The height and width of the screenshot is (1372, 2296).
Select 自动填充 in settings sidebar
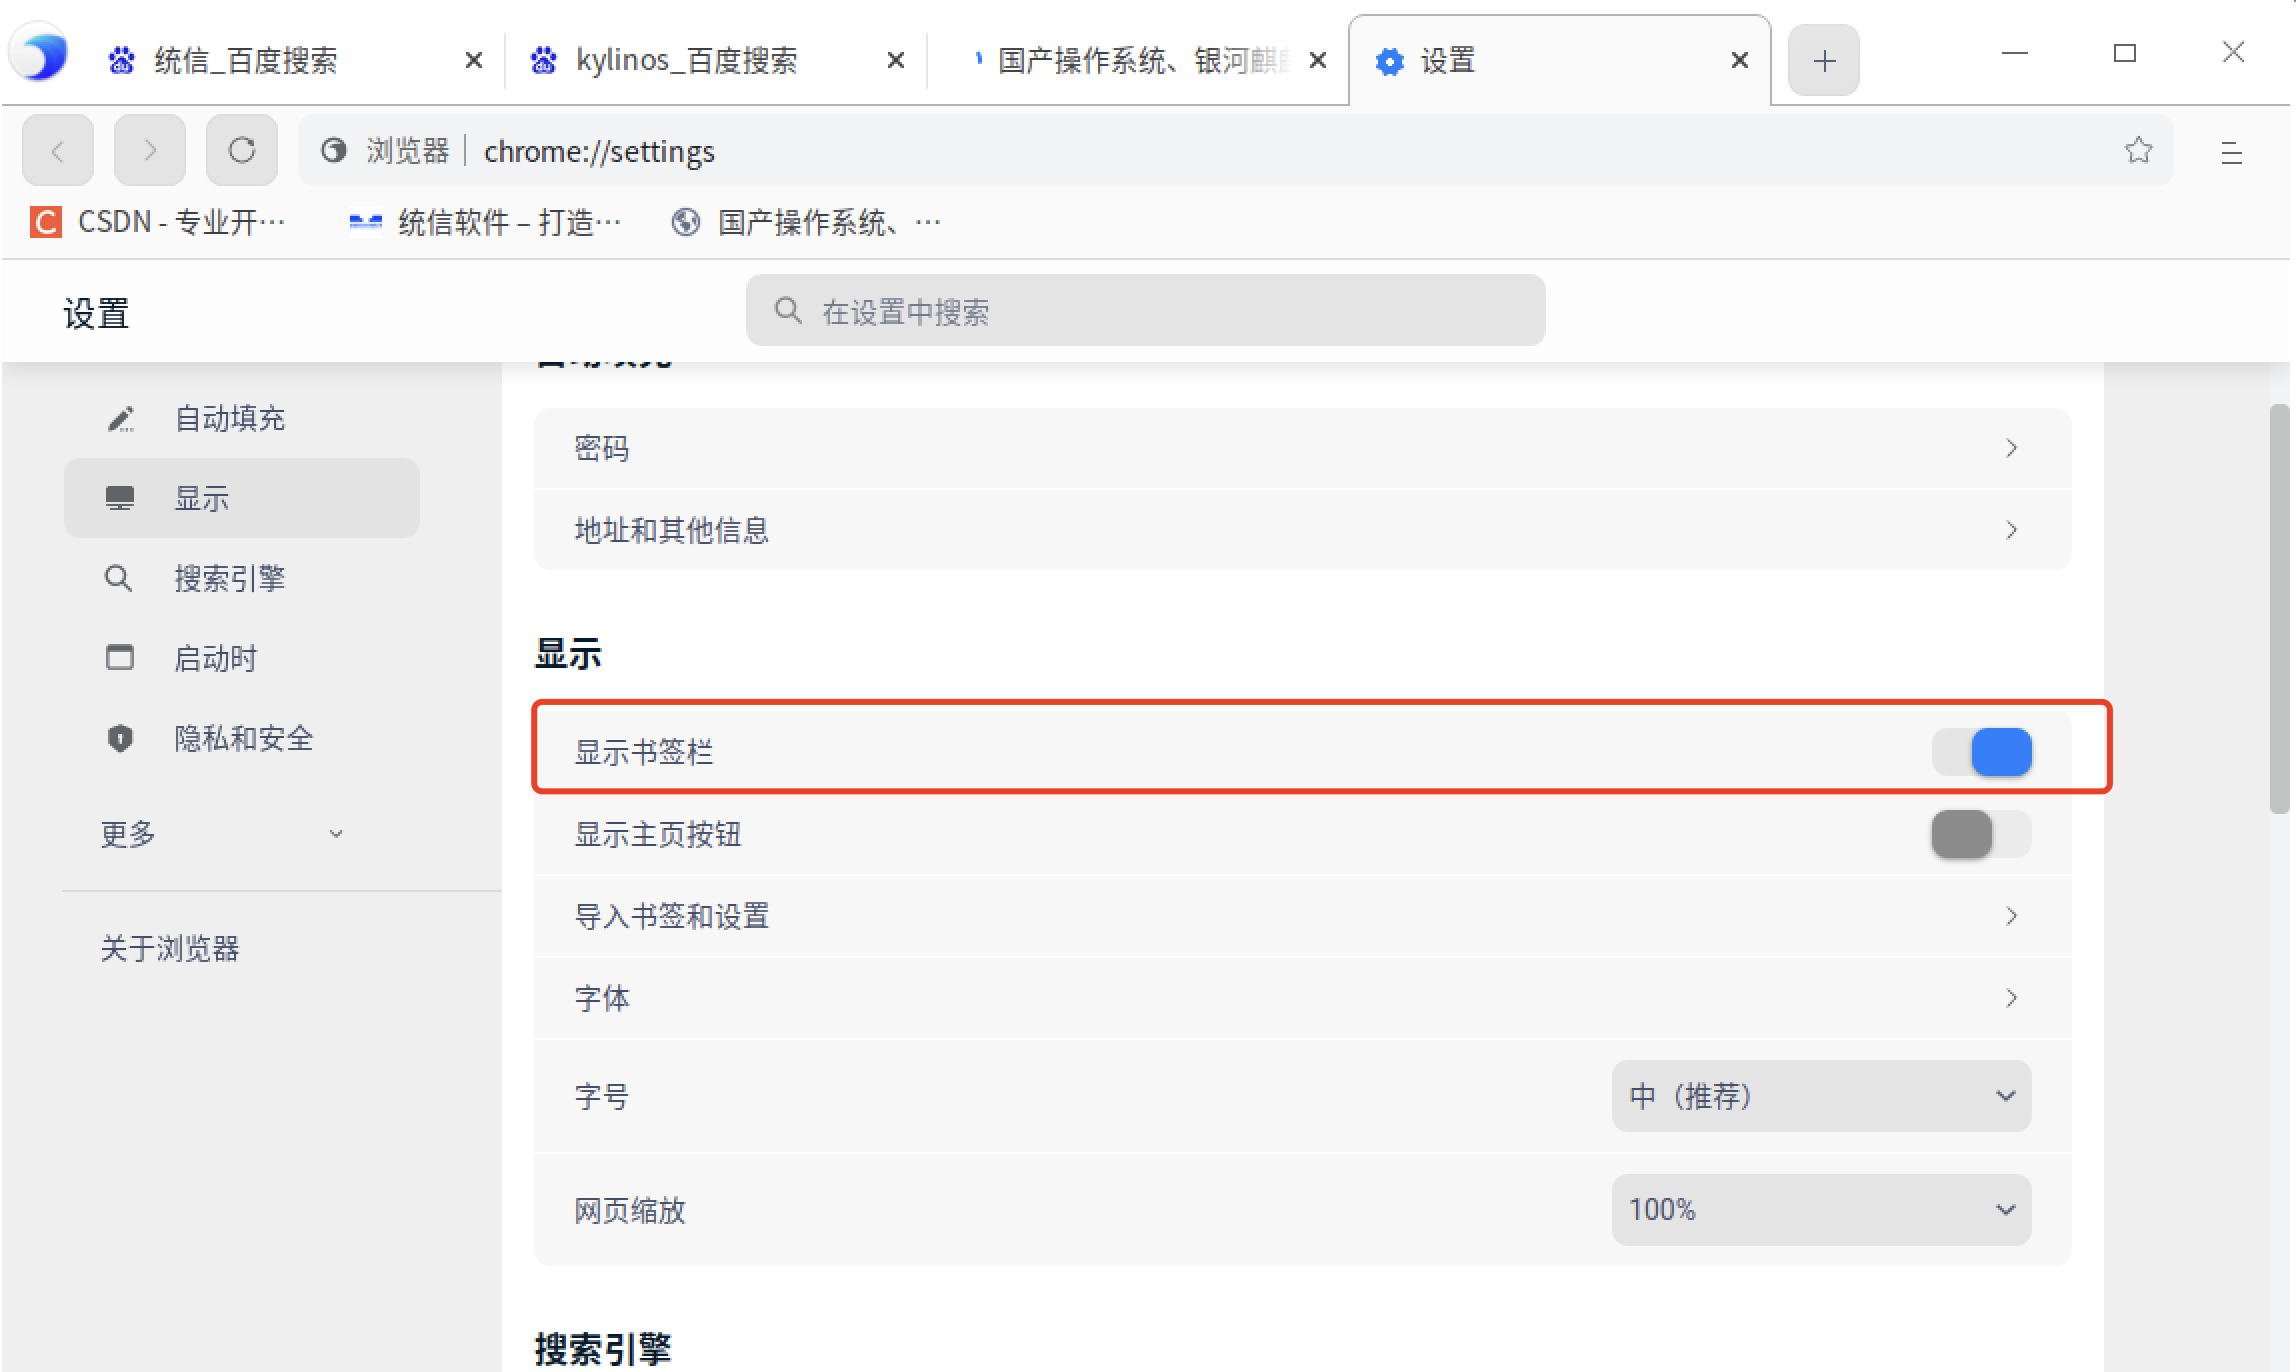click(x=242, y=418)
